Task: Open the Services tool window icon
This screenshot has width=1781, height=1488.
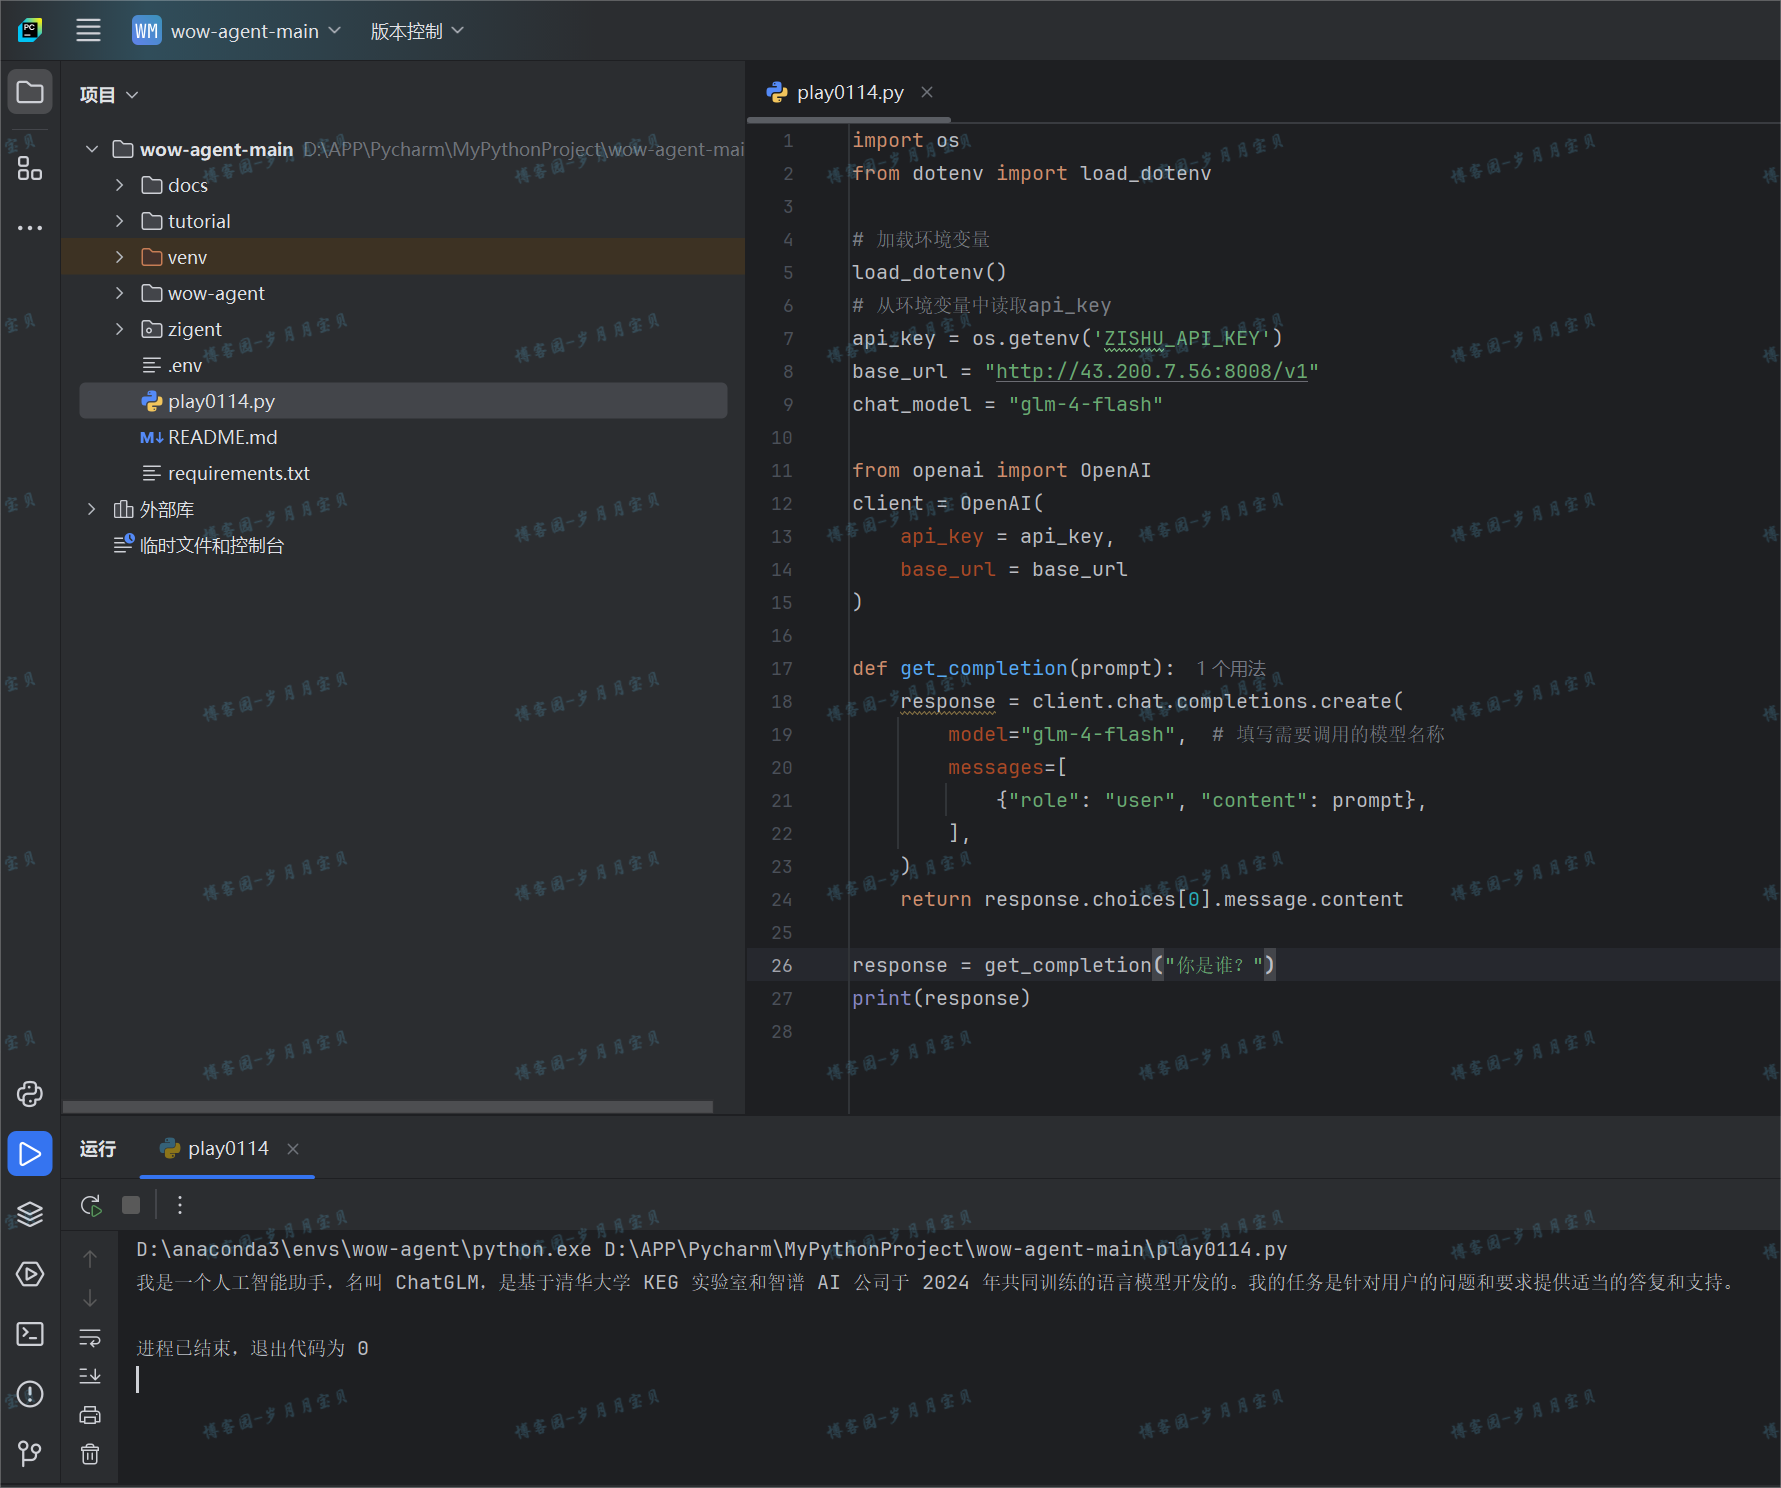Action: click(x=30, y=1274)
